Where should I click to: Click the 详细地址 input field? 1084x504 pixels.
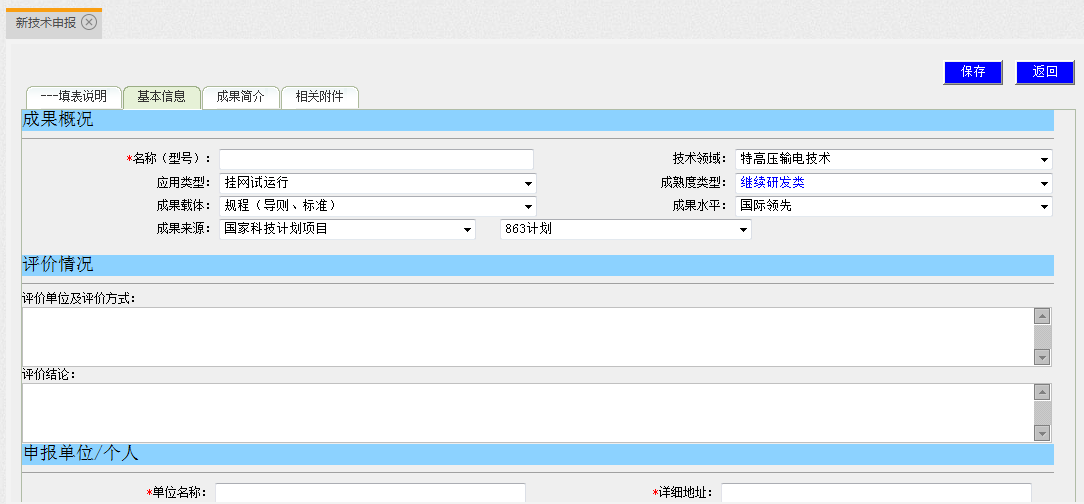(876, 493)
